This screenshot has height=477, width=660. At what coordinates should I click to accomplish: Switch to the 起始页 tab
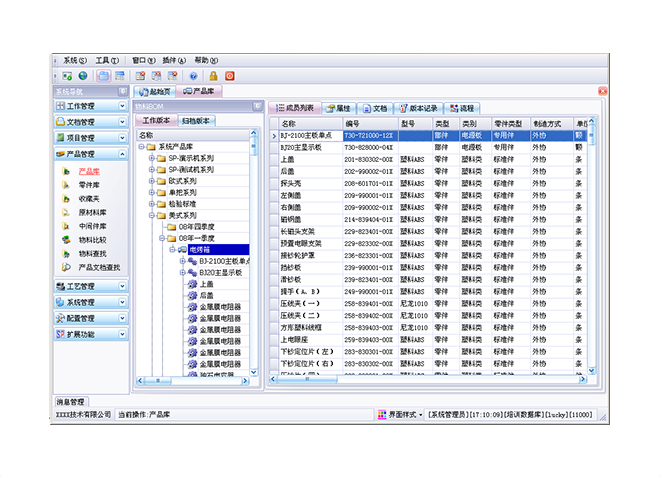point(153,91)
